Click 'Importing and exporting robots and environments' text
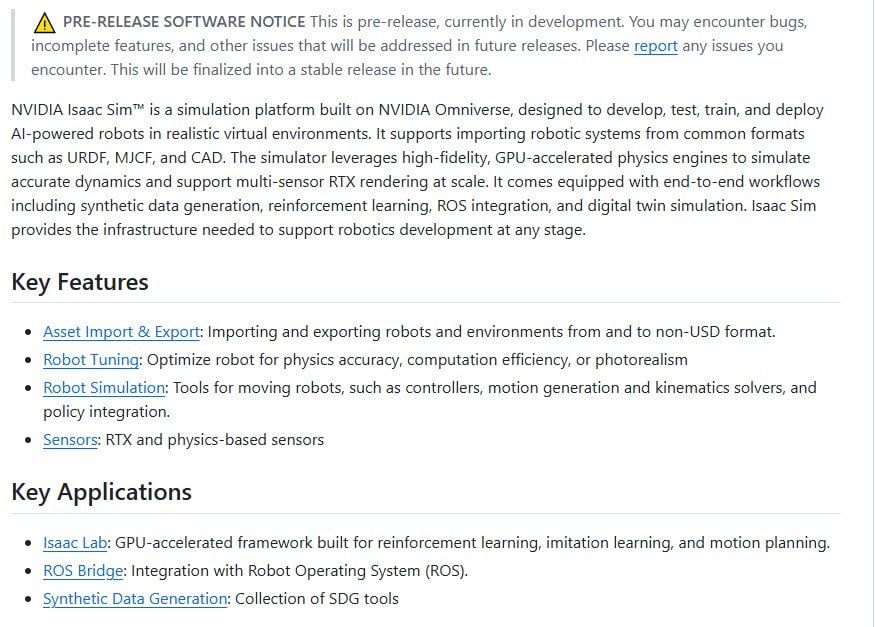Screen dimensions: 875x627 [383, 332]
